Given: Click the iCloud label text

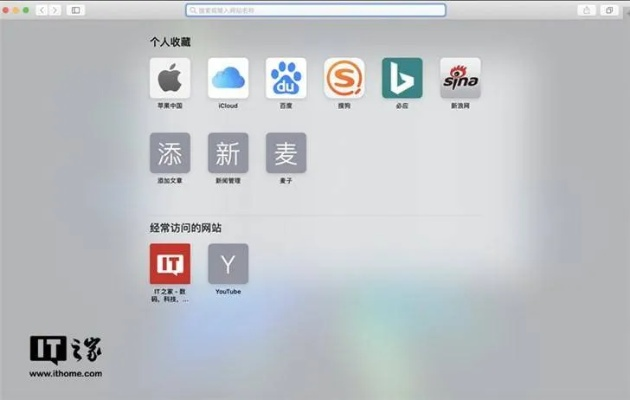Looking at the screenshot, I should tap(228, 106).
